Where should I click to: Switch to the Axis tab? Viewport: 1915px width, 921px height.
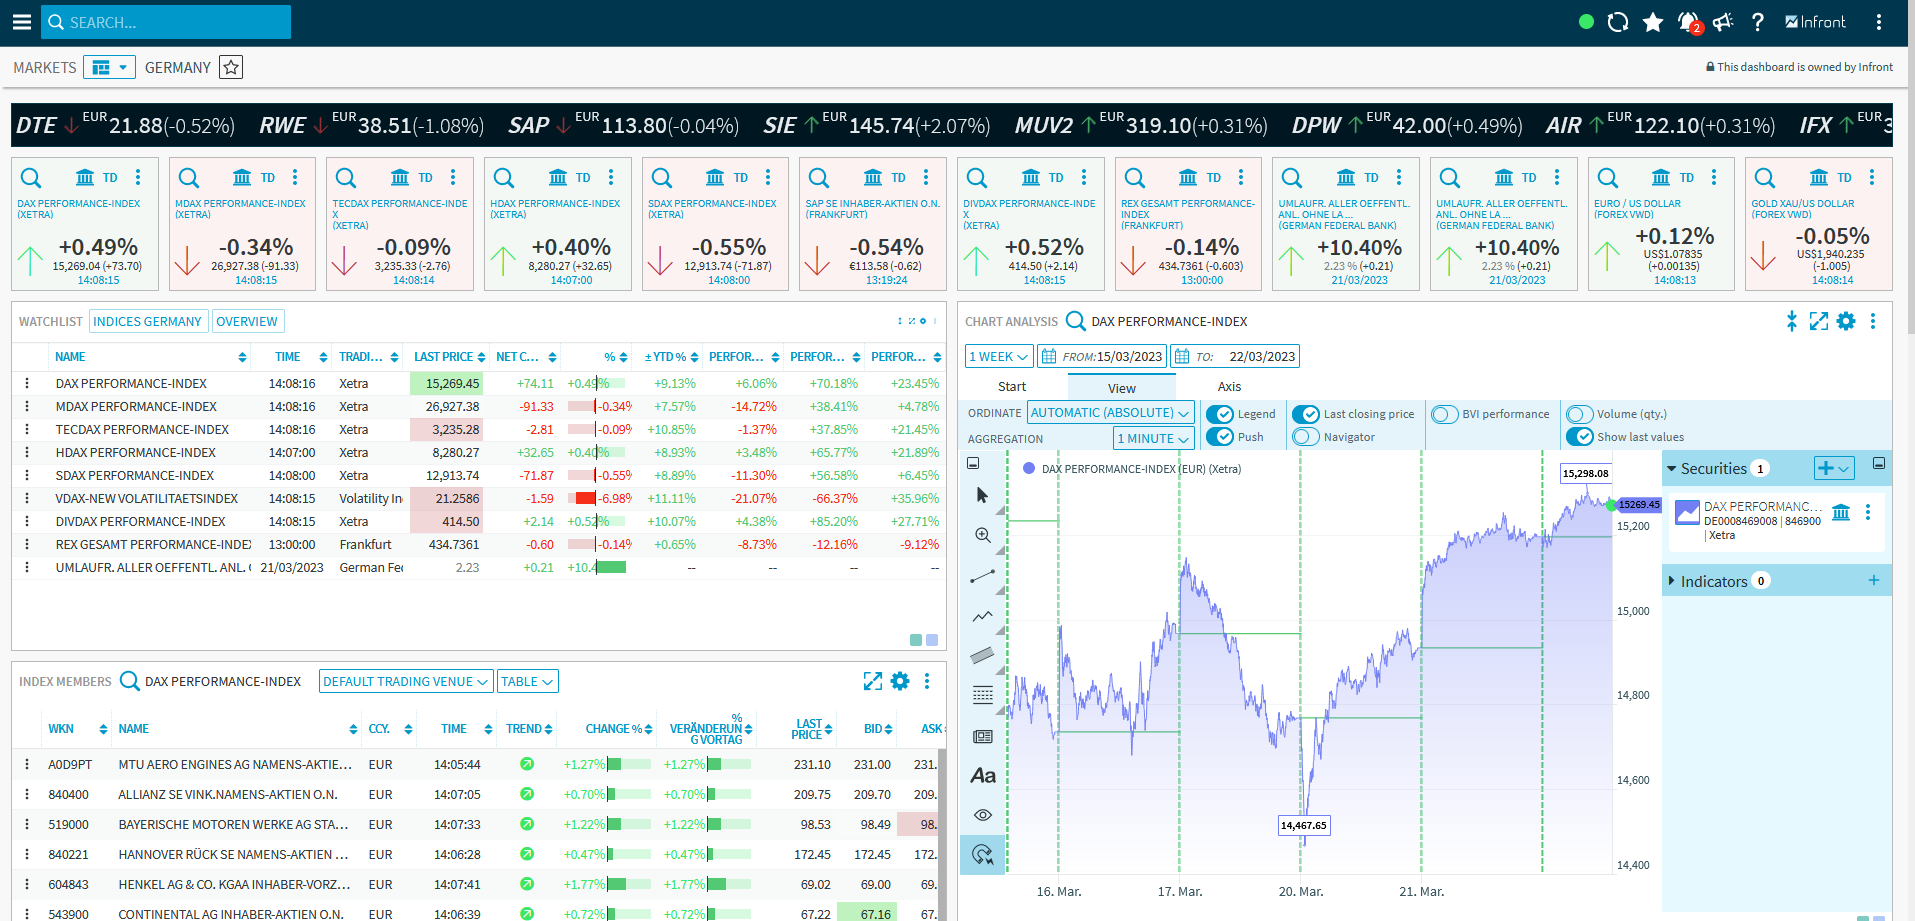pyautogui.click(x=1229, y=387)
